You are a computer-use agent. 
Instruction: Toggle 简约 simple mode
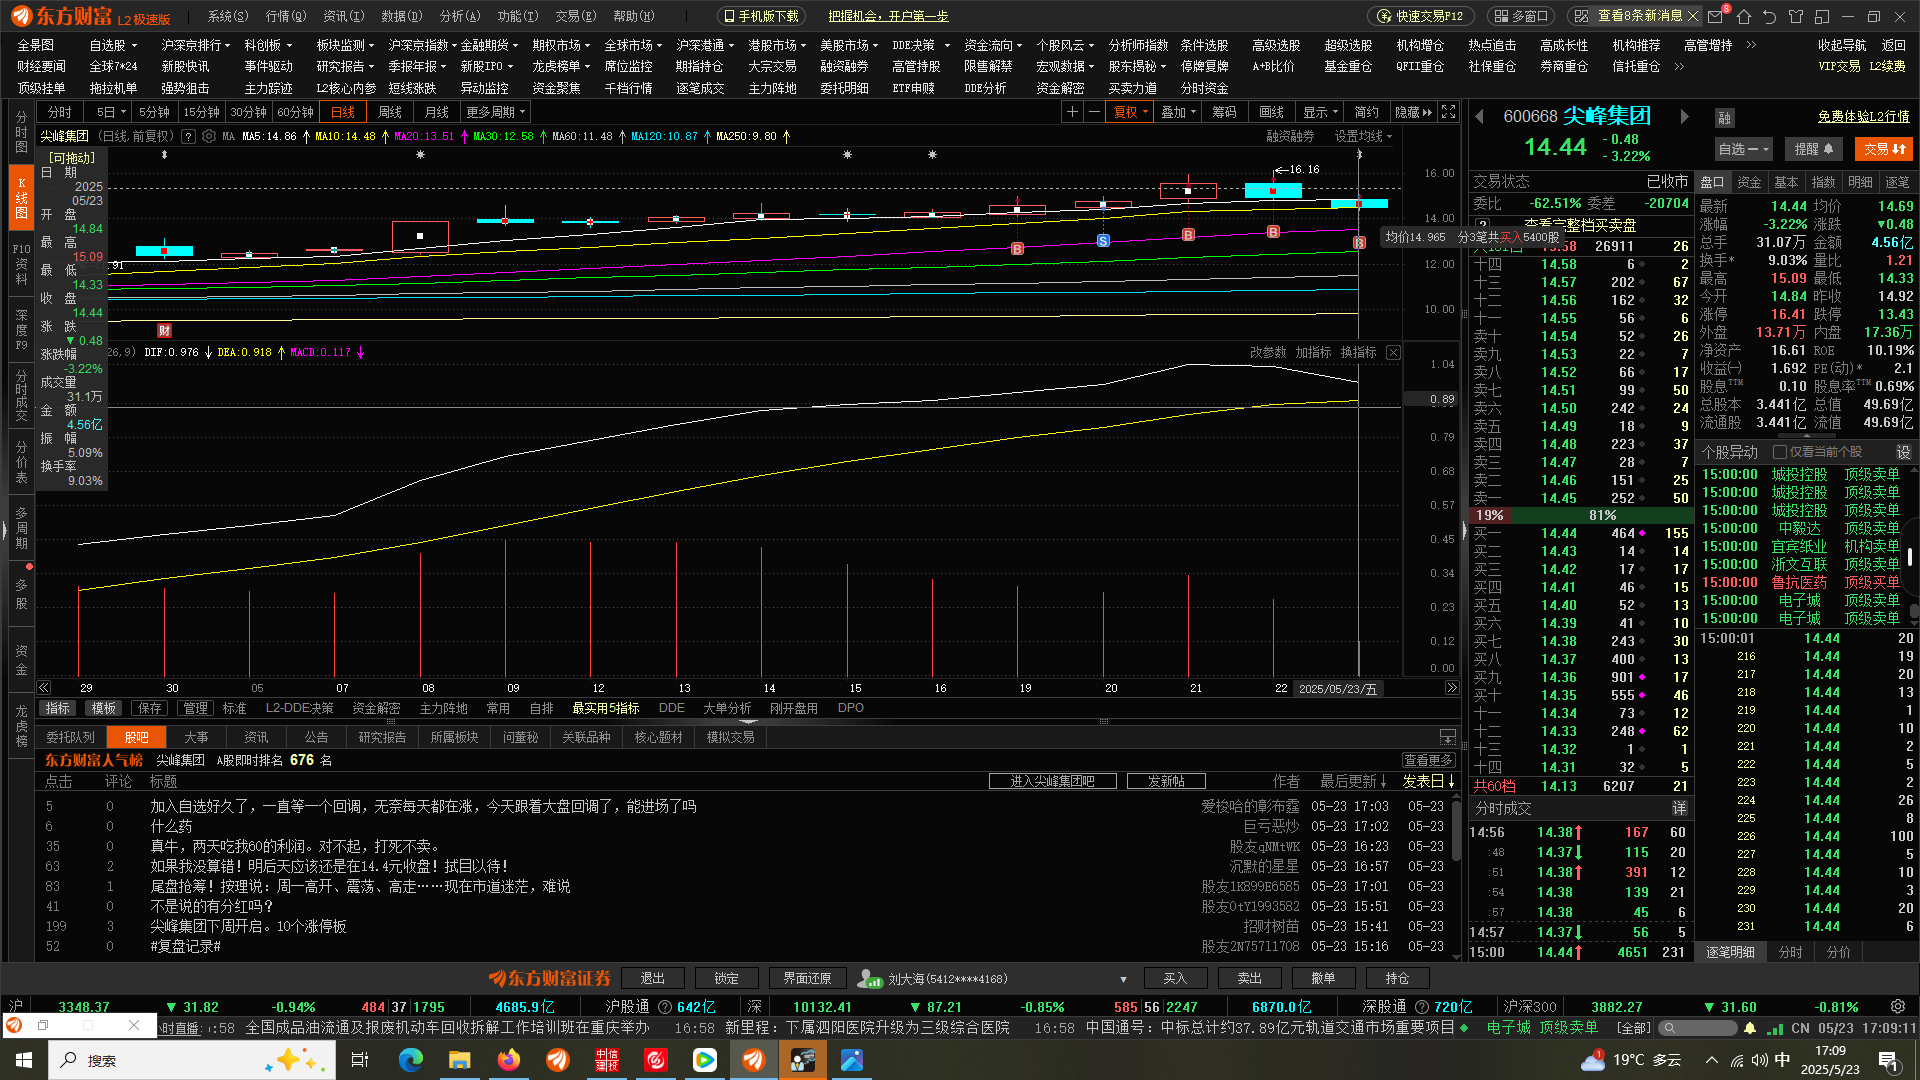1366,112
